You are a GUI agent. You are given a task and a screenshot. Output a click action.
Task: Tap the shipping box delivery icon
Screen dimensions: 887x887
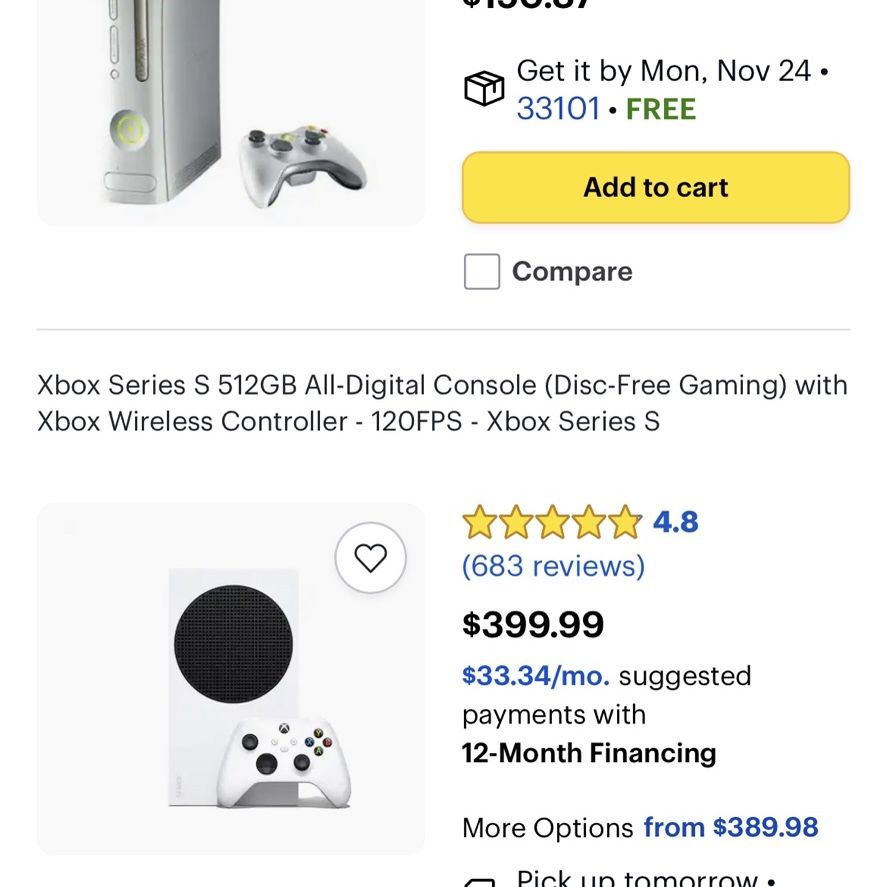click(x=484, y=88)
